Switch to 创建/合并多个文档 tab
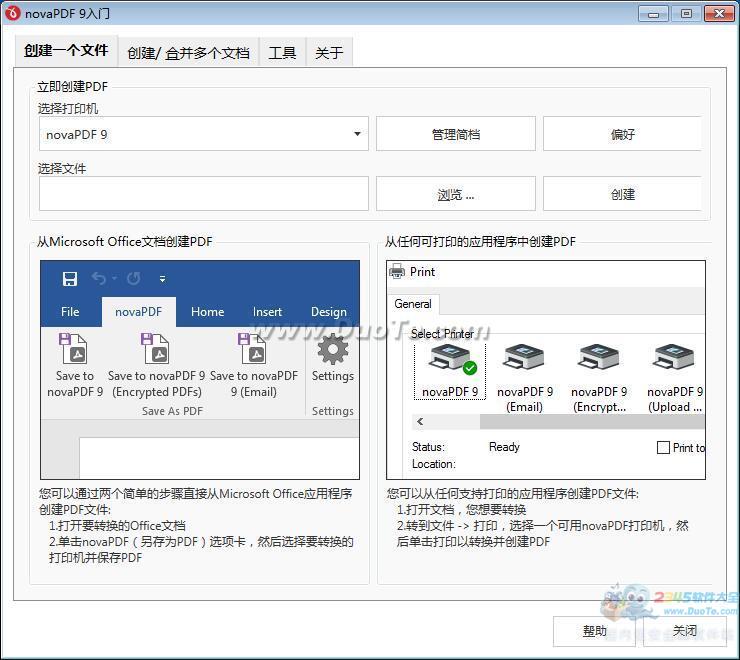The width and height of the screenshot is (740, 660). 188,52
